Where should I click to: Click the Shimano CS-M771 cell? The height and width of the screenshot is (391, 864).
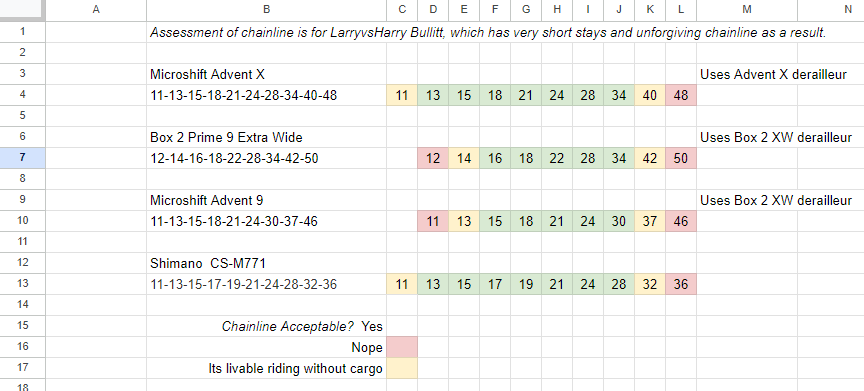(x=266, y=263)
